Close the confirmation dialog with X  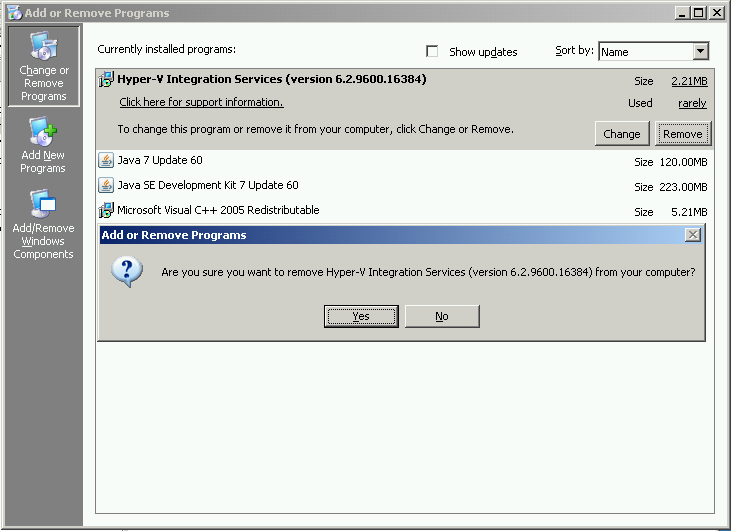692,235
